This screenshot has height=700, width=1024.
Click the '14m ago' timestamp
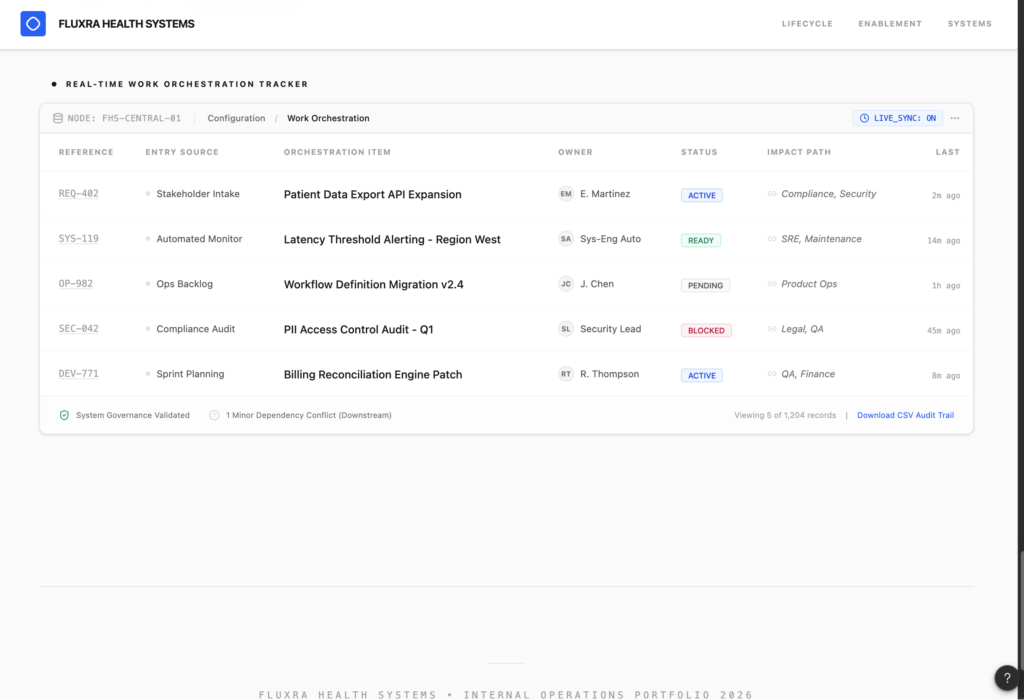tap(943, 240)
